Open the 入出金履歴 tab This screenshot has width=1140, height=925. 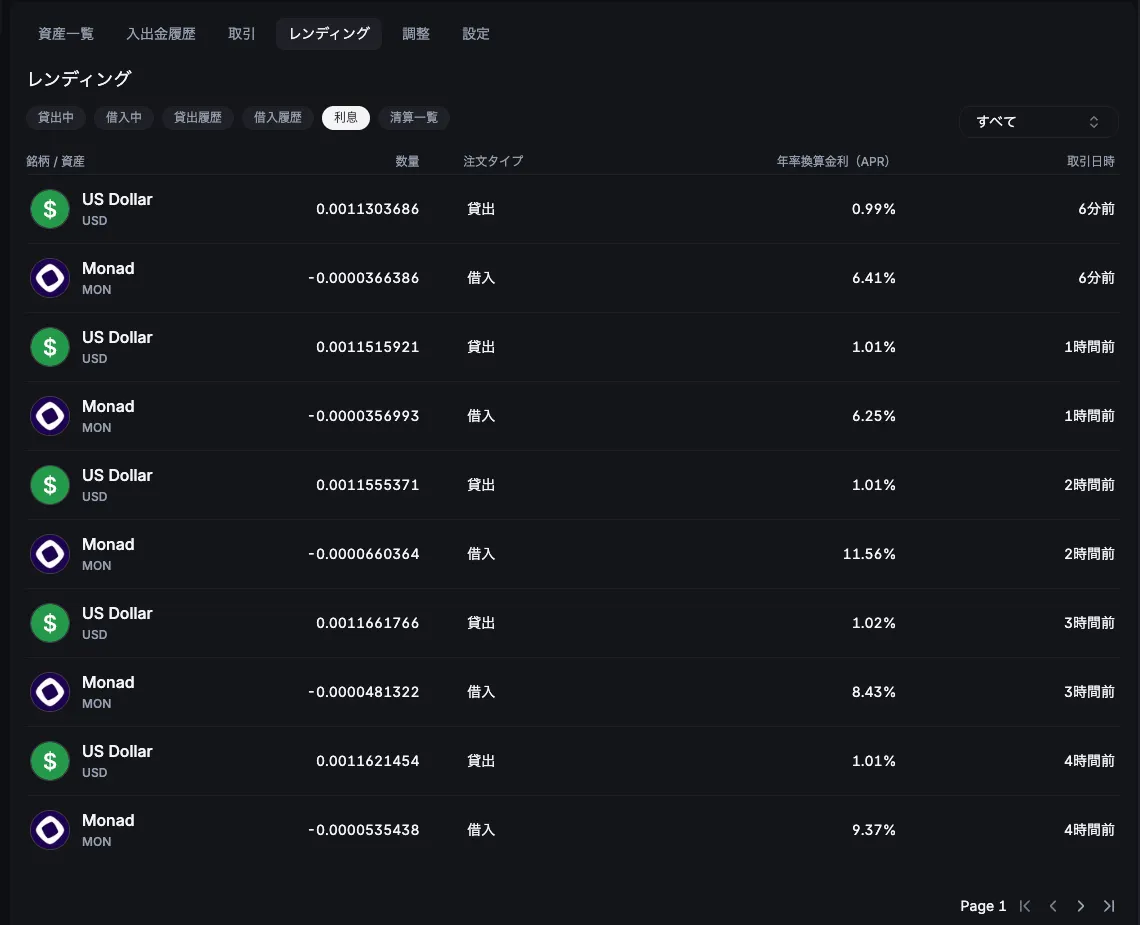(161, 34)
